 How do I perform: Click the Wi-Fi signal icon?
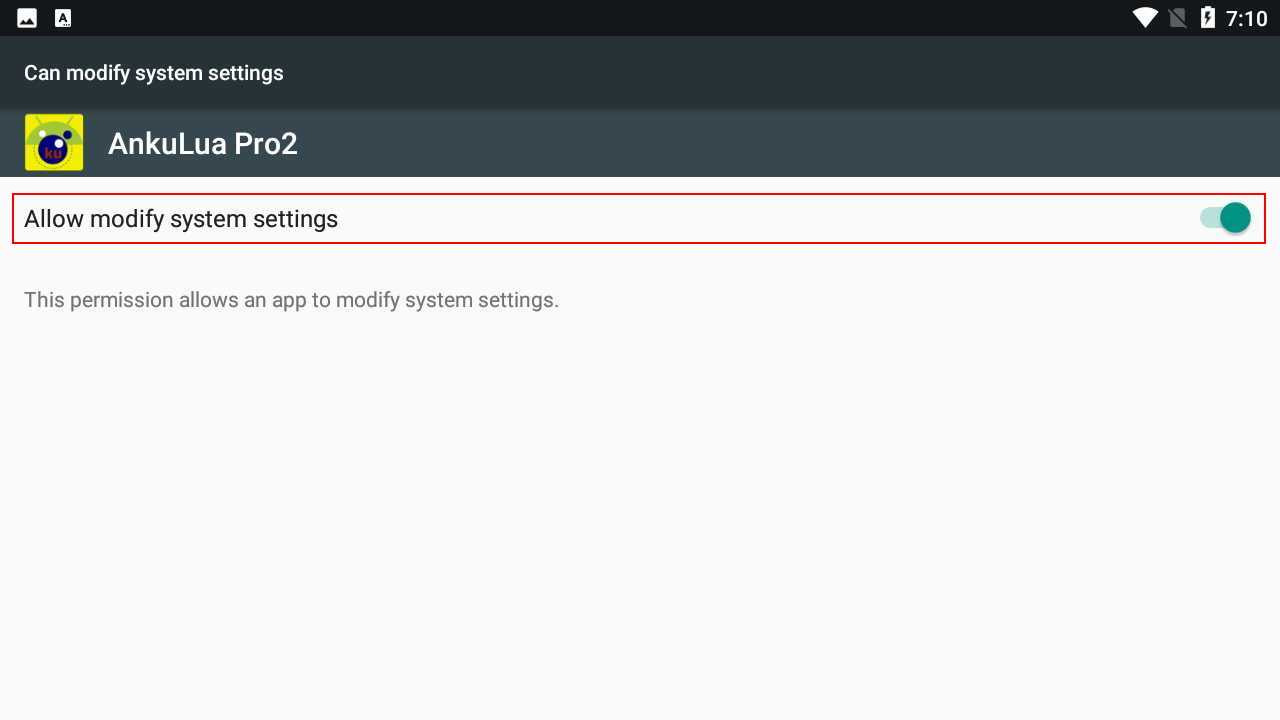(1144, 18)
